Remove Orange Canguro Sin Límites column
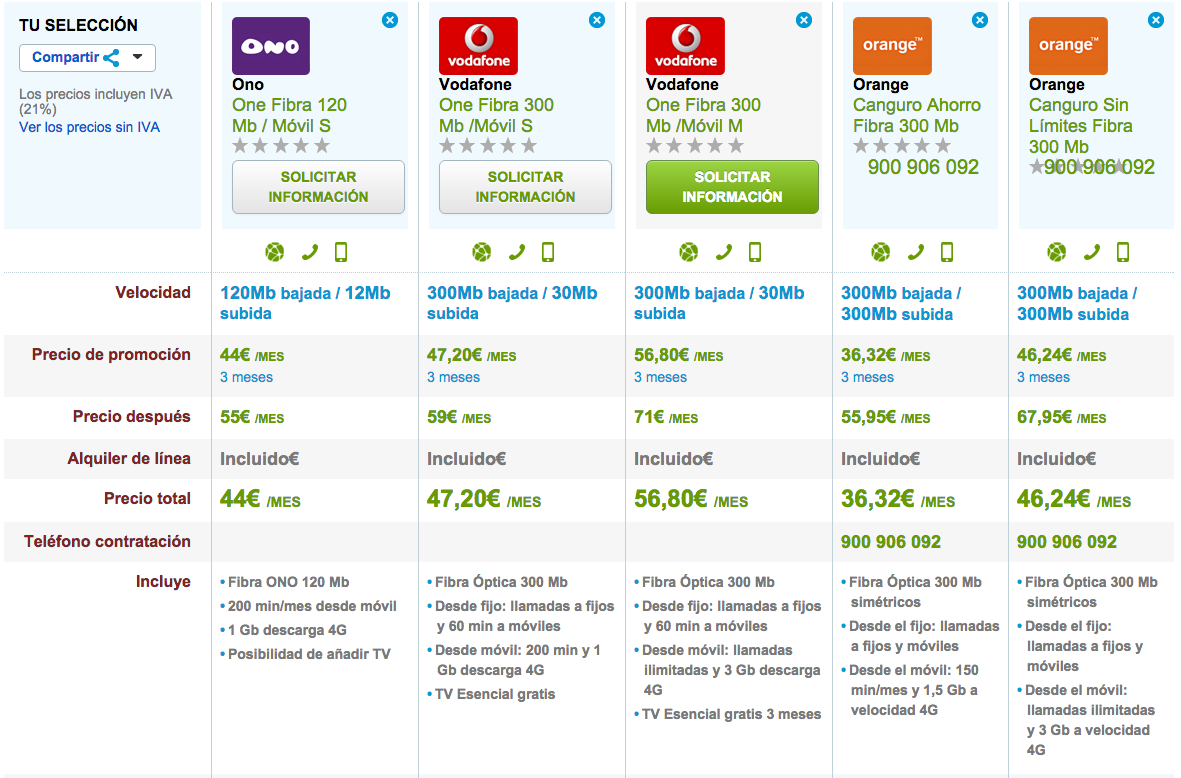 click(x=1155, y=20)
